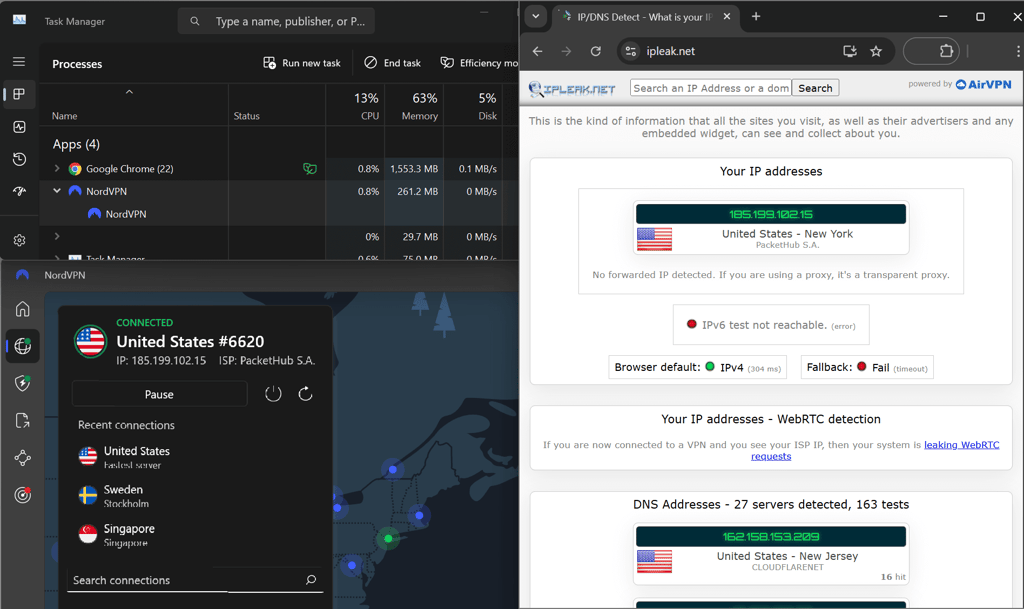The width and height of the screenshot is (1024, 609).
Task: Open browser tab search dropdown arrow
Action: [536, 16]
